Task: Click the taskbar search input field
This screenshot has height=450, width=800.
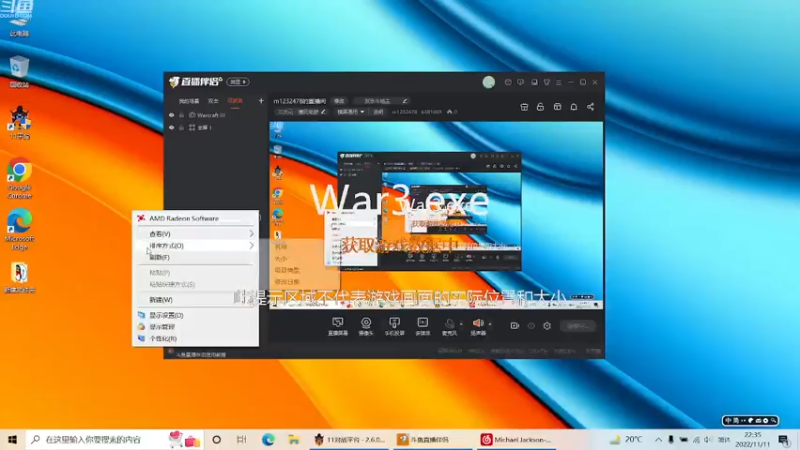Action: pos(114,439)
